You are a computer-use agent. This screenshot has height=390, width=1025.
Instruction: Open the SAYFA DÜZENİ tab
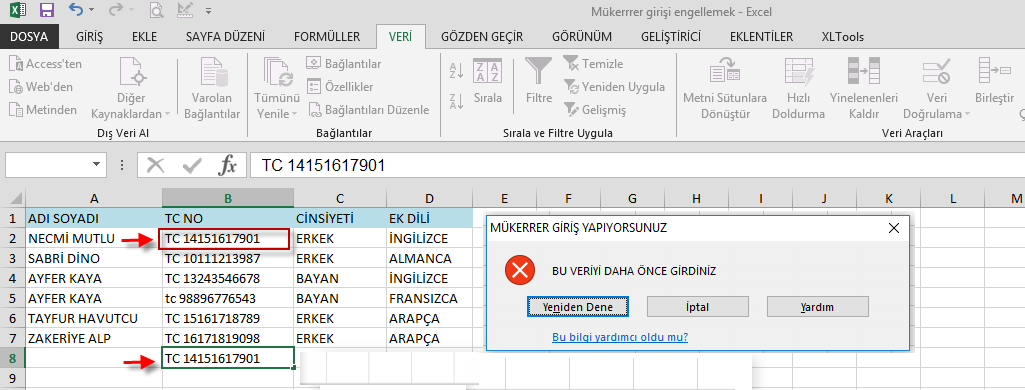(225, 37)
